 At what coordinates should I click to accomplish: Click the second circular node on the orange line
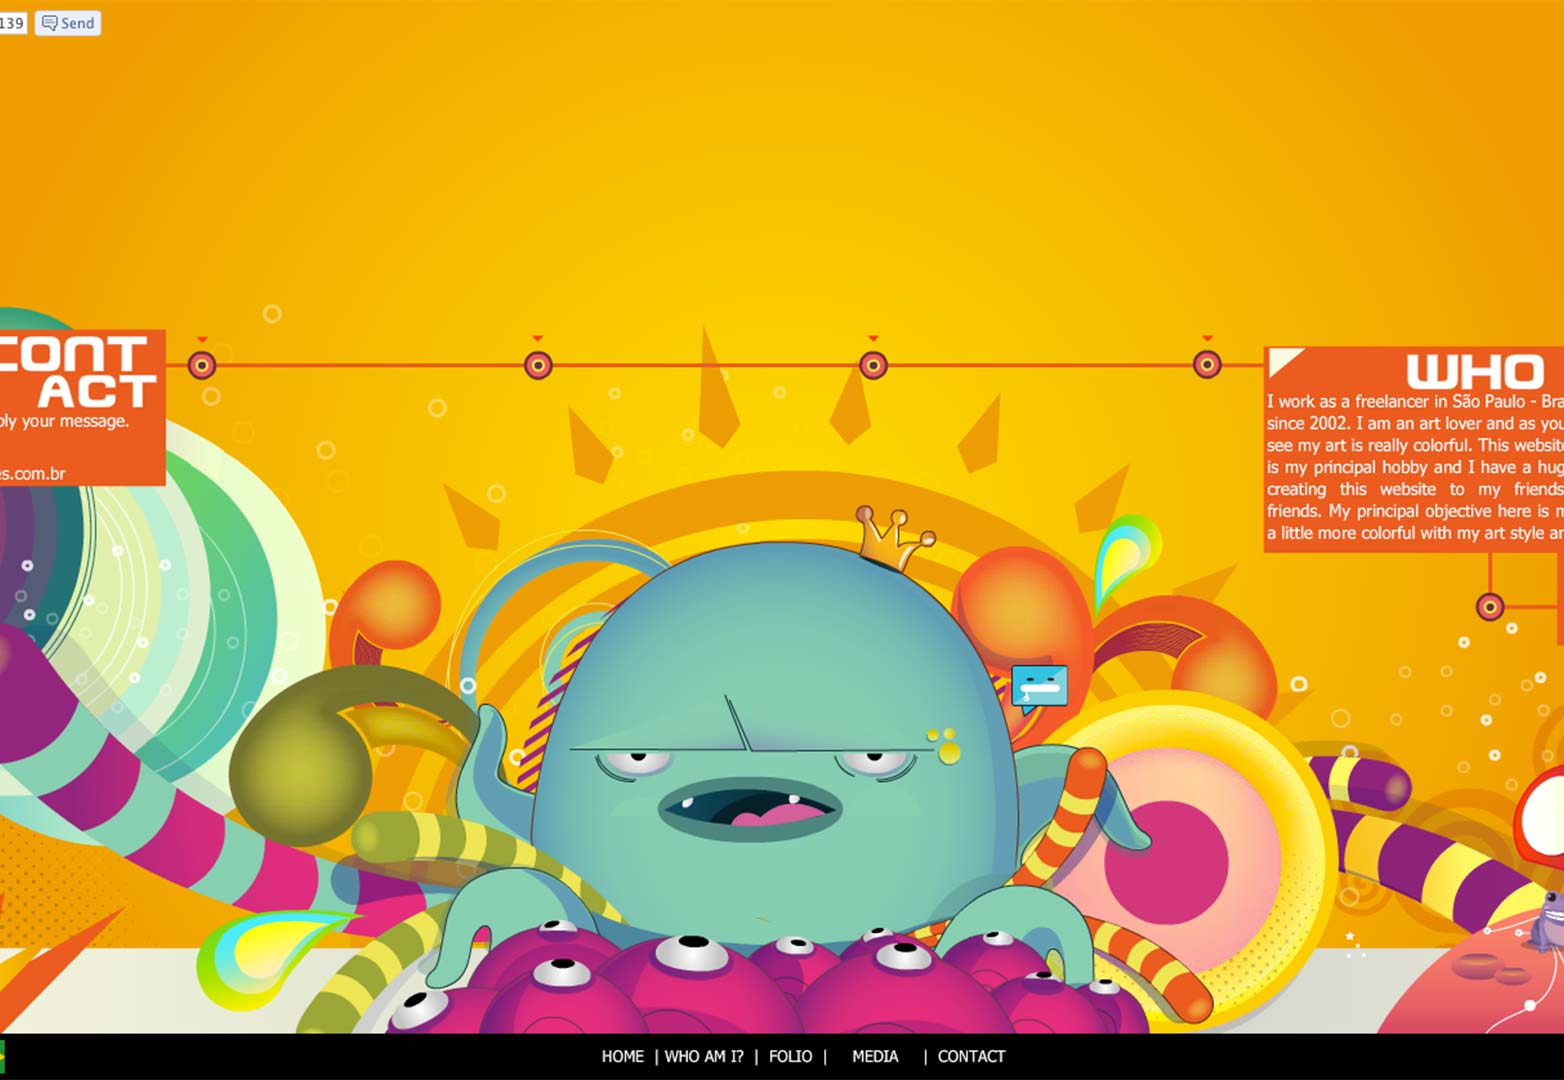click(x=538, y=365)
